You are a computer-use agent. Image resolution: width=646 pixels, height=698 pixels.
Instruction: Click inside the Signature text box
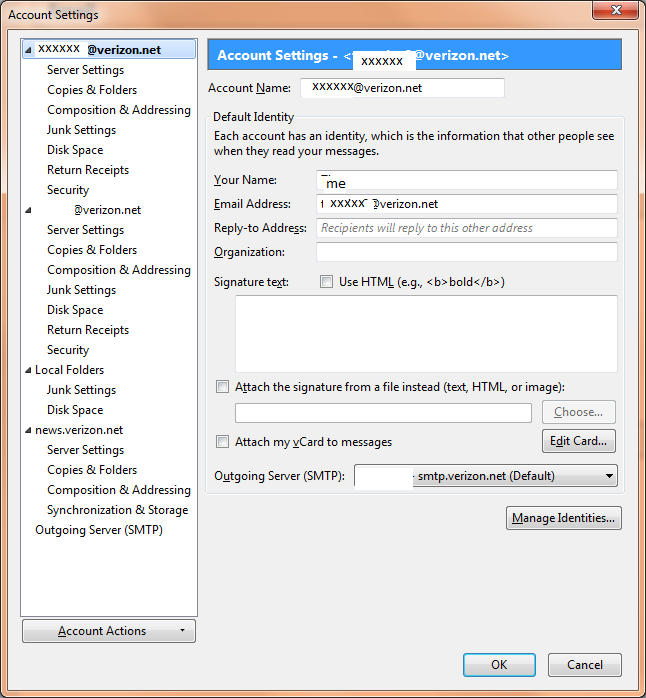426,333
